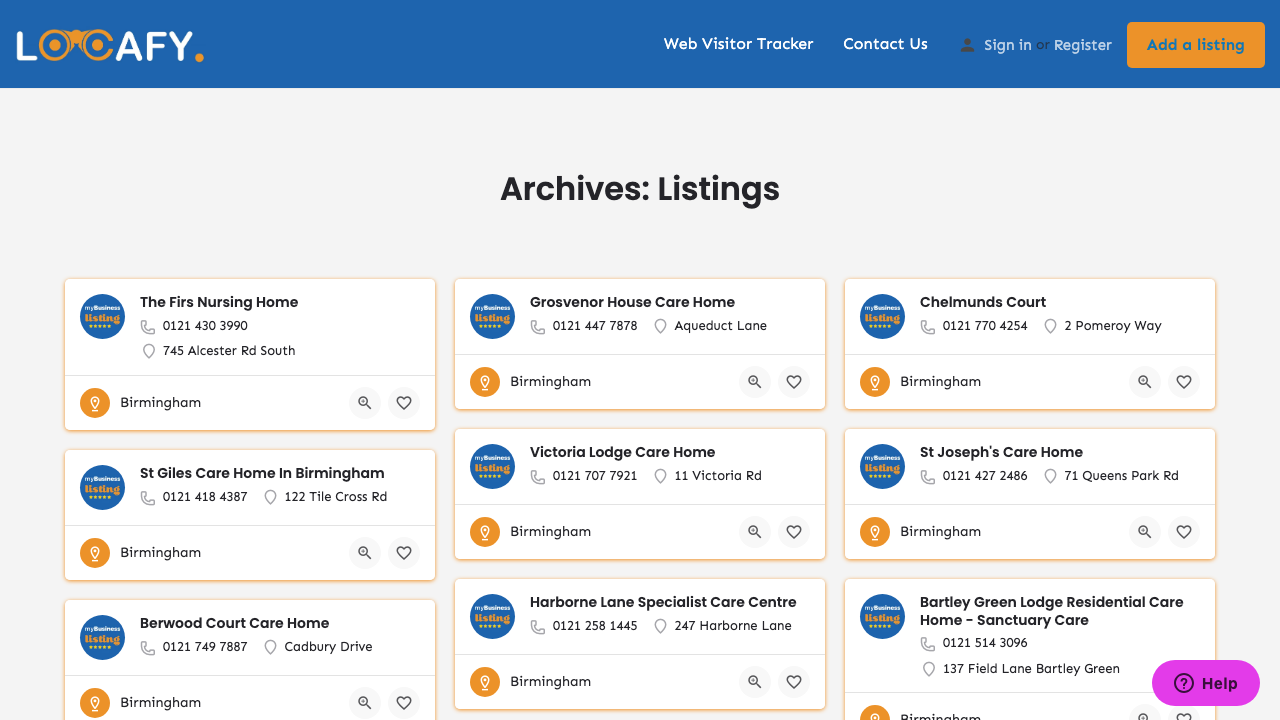The height and width of the screenshot is (720, 1280).
Task: Click the Register link
Action: (1083, 44)
